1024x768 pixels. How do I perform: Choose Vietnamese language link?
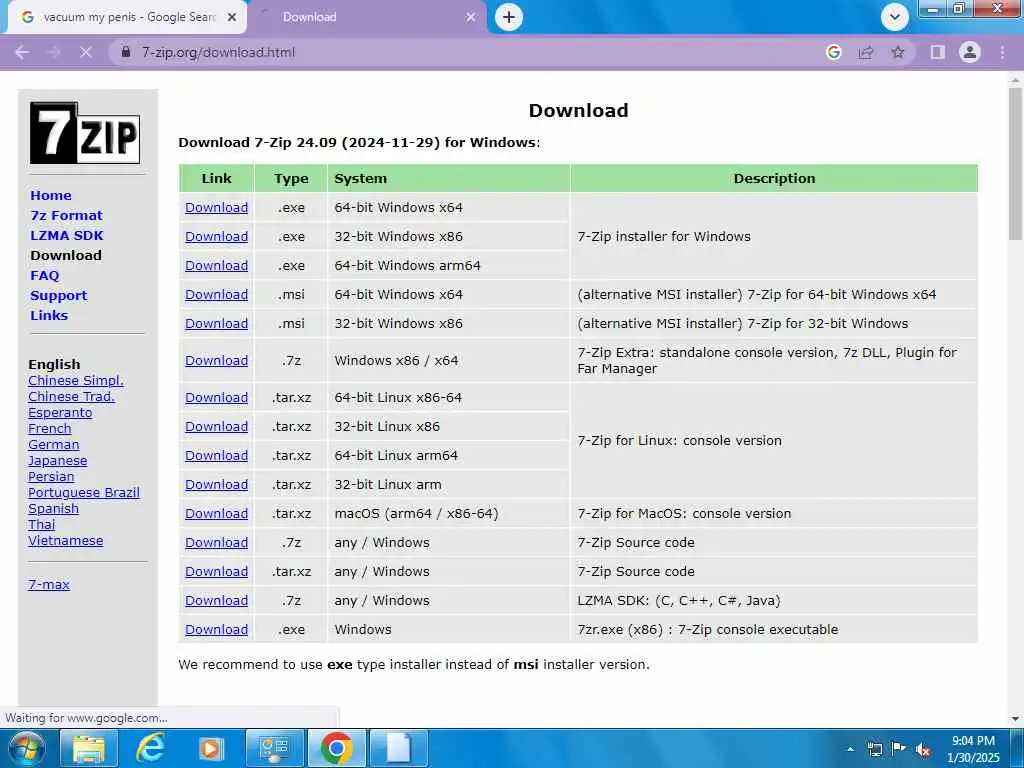pos(65,541)
